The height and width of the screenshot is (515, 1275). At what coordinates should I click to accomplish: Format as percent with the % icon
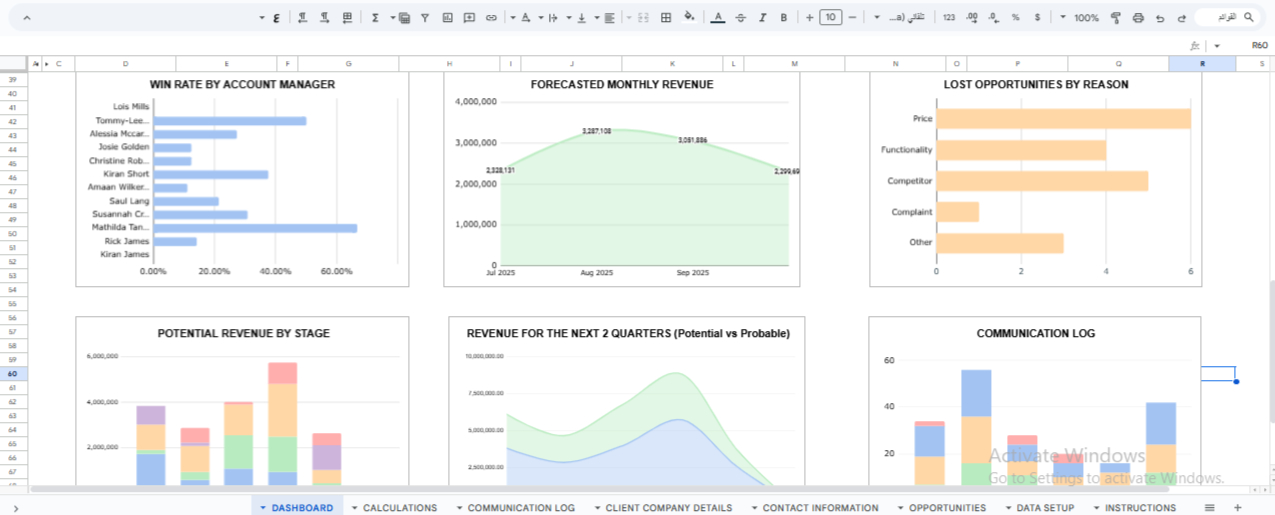[x=1016, y=18]
